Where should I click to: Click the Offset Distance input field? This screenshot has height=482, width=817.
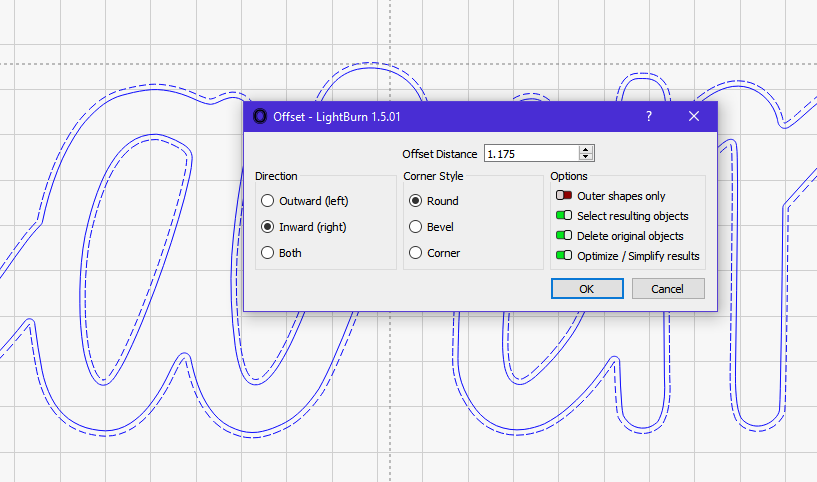(x=531, y=153)
